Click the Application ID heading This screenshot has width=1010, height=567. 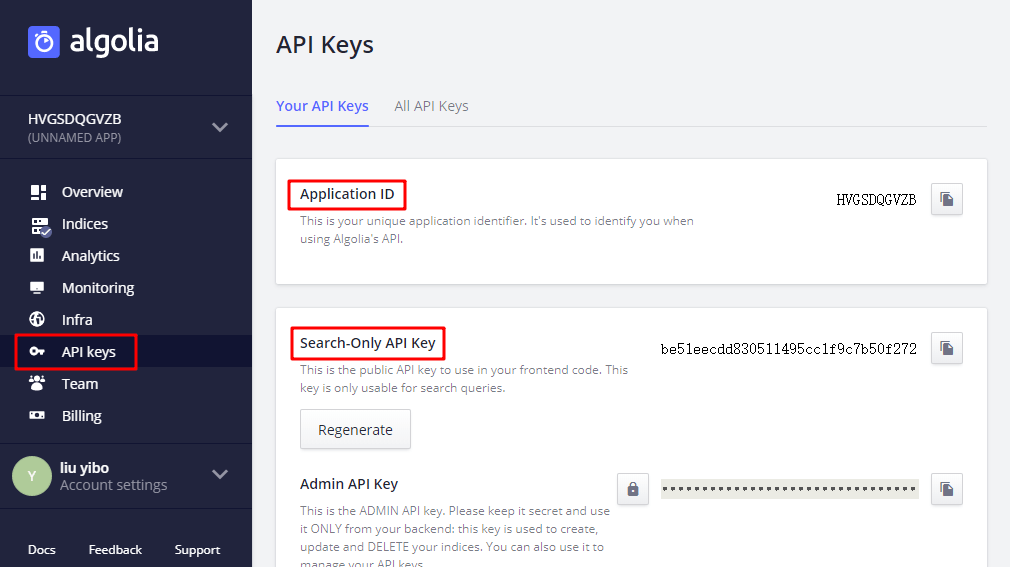[347, 194]
